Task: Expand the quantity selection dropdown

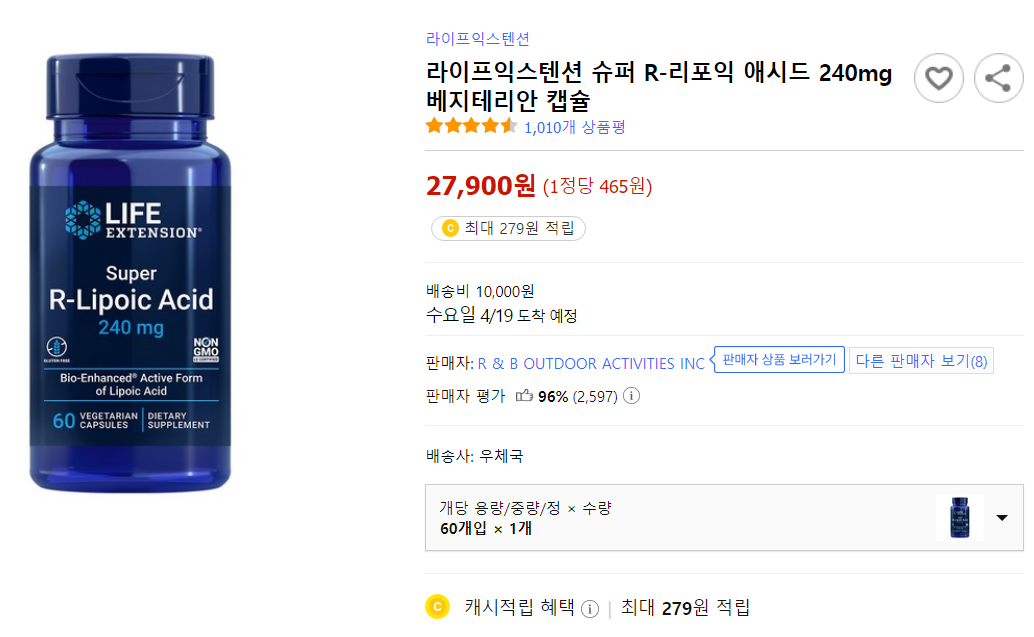Action: coord(1001,517)
